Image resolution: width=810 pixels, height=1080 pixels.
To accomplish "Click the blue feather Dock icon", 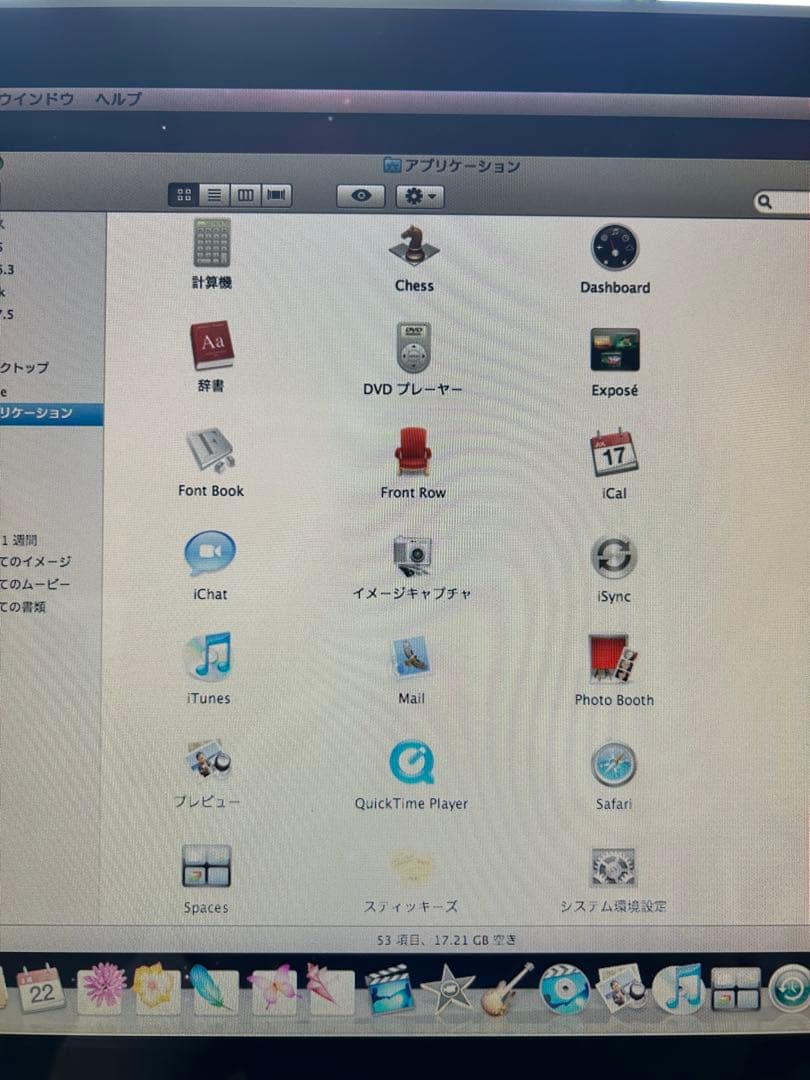I will coord(213,990).
